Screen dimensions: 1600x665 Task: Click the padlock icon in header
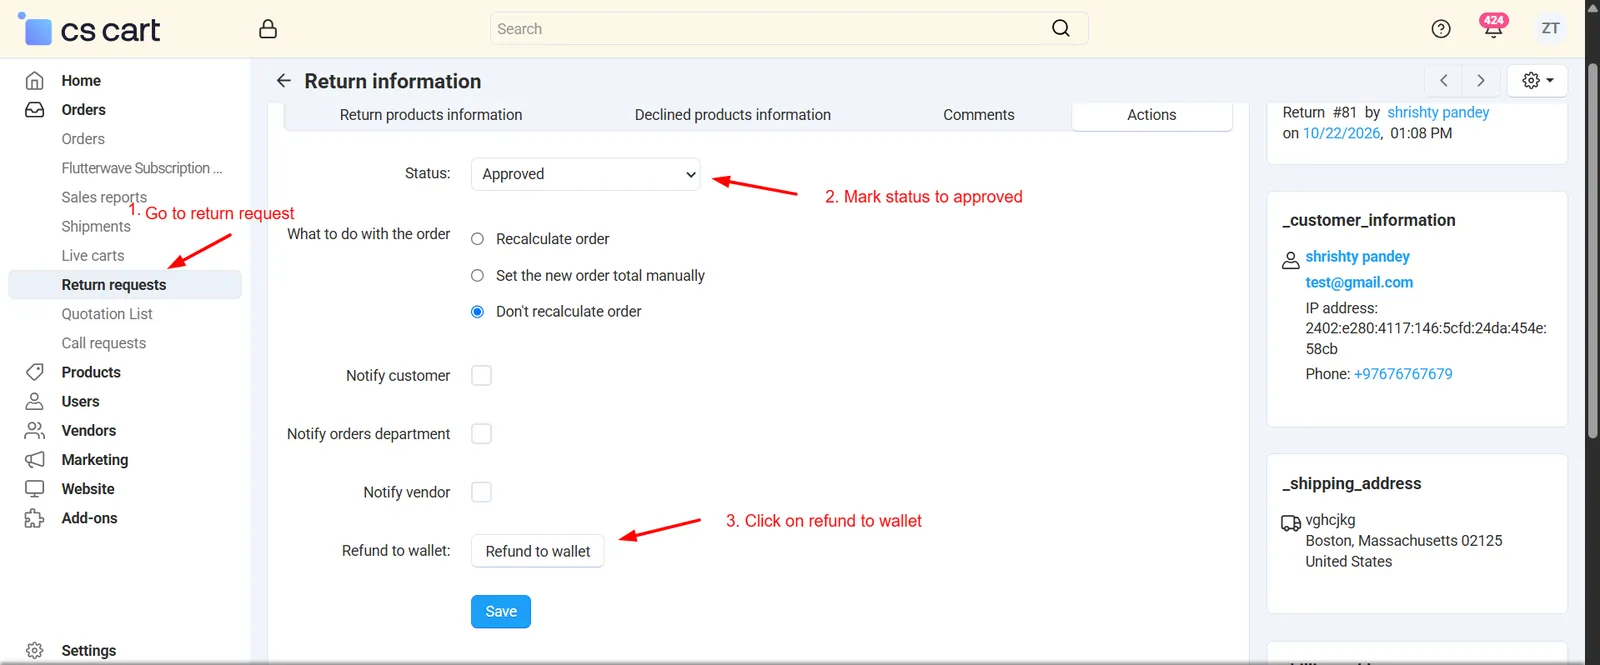pos(268,29)
